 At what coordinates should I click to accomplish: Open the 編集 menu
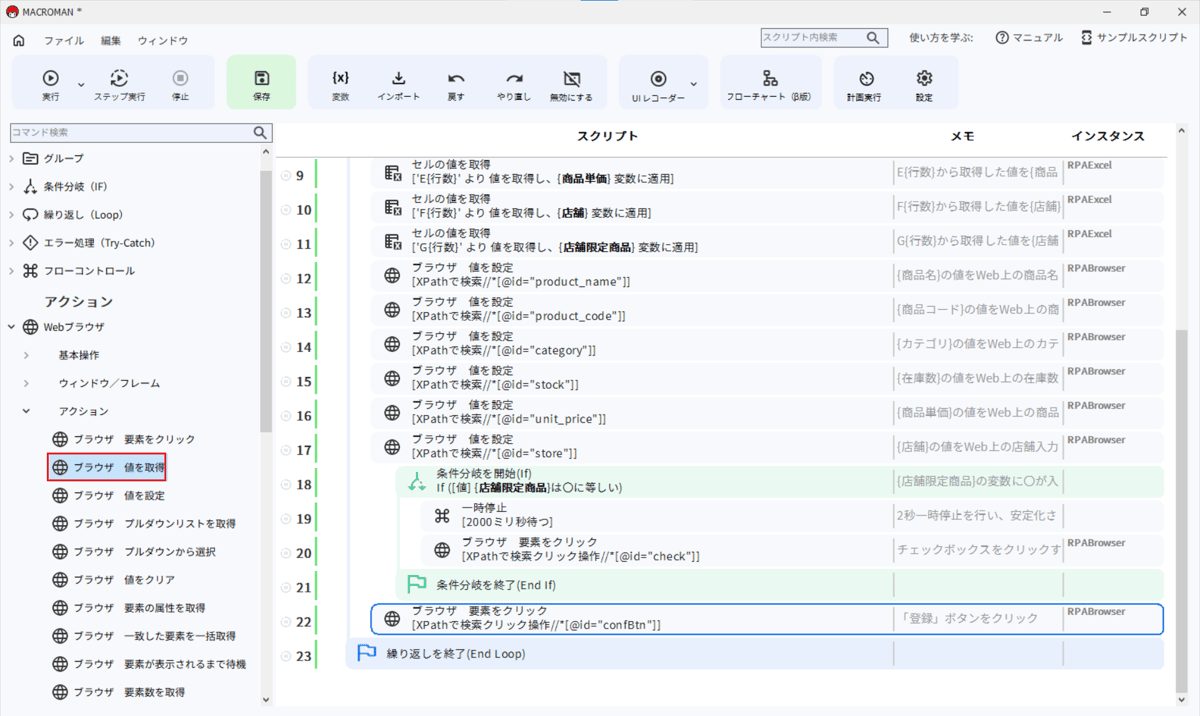[111, 41]
